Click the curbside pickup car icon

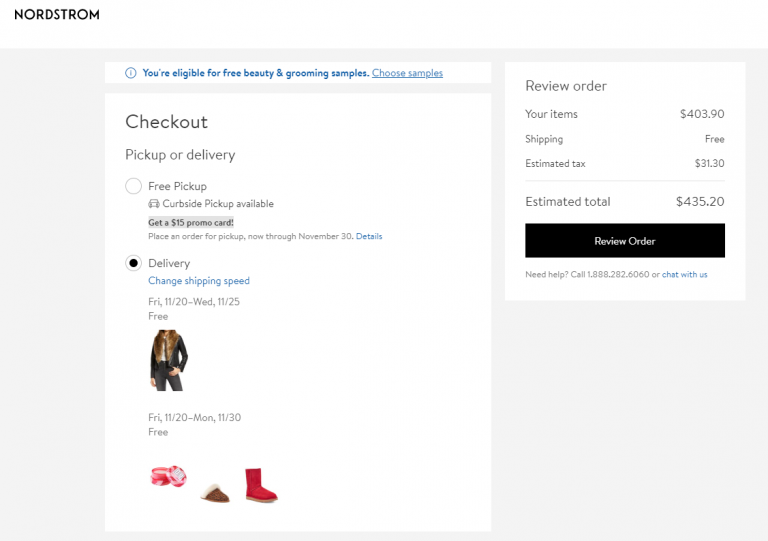154,204
